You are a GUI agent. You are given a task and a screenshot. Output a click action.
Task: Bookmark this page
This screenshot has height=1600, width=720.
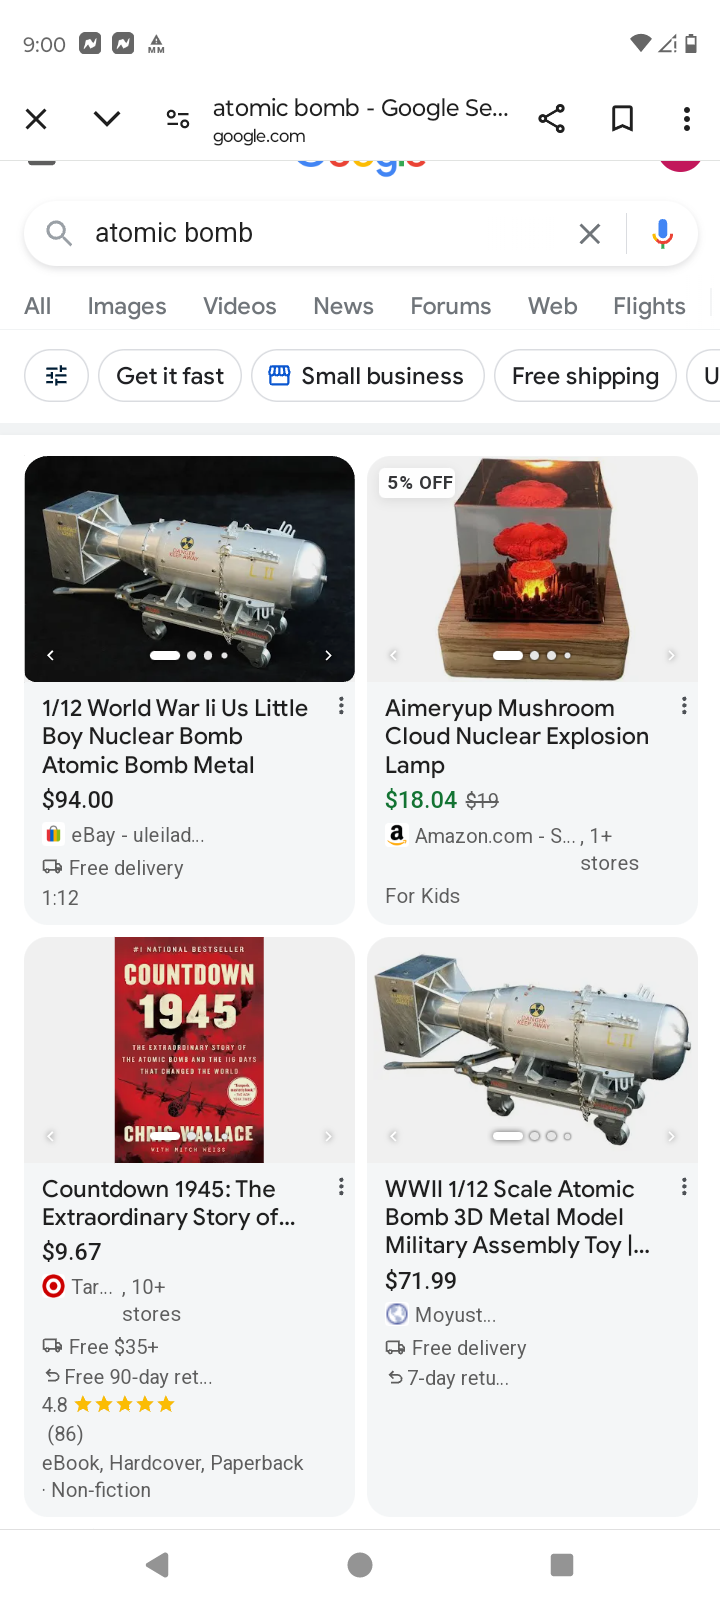pyautogui.click(x=622, y=119)
